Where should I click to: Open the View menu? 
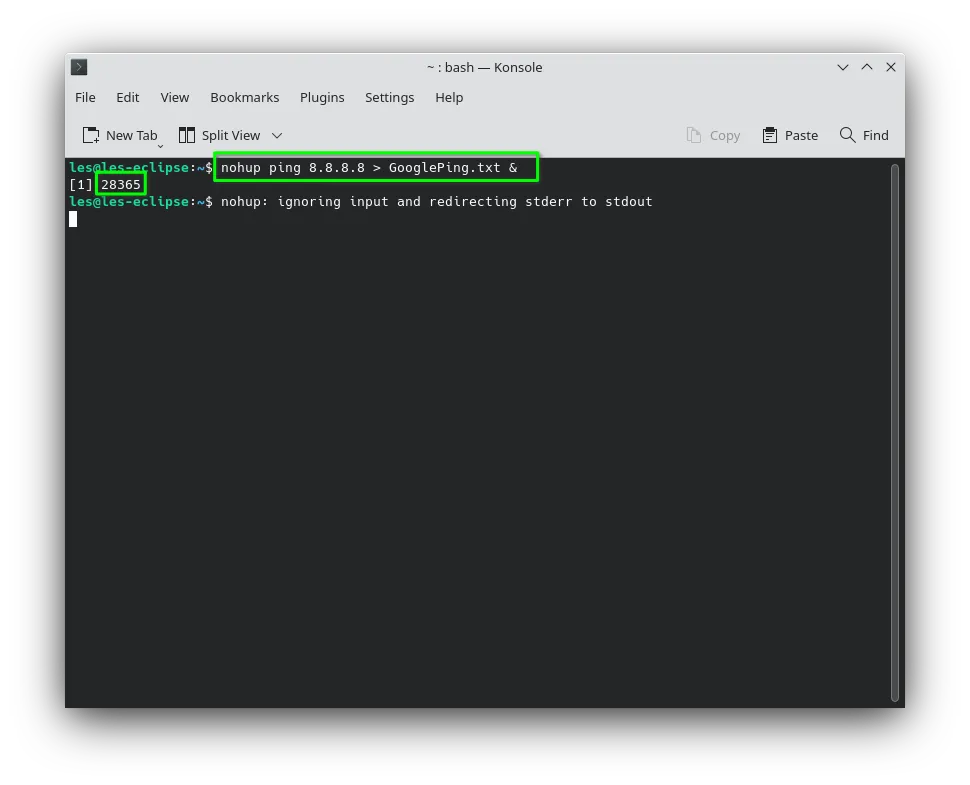[x=174, y=97]
